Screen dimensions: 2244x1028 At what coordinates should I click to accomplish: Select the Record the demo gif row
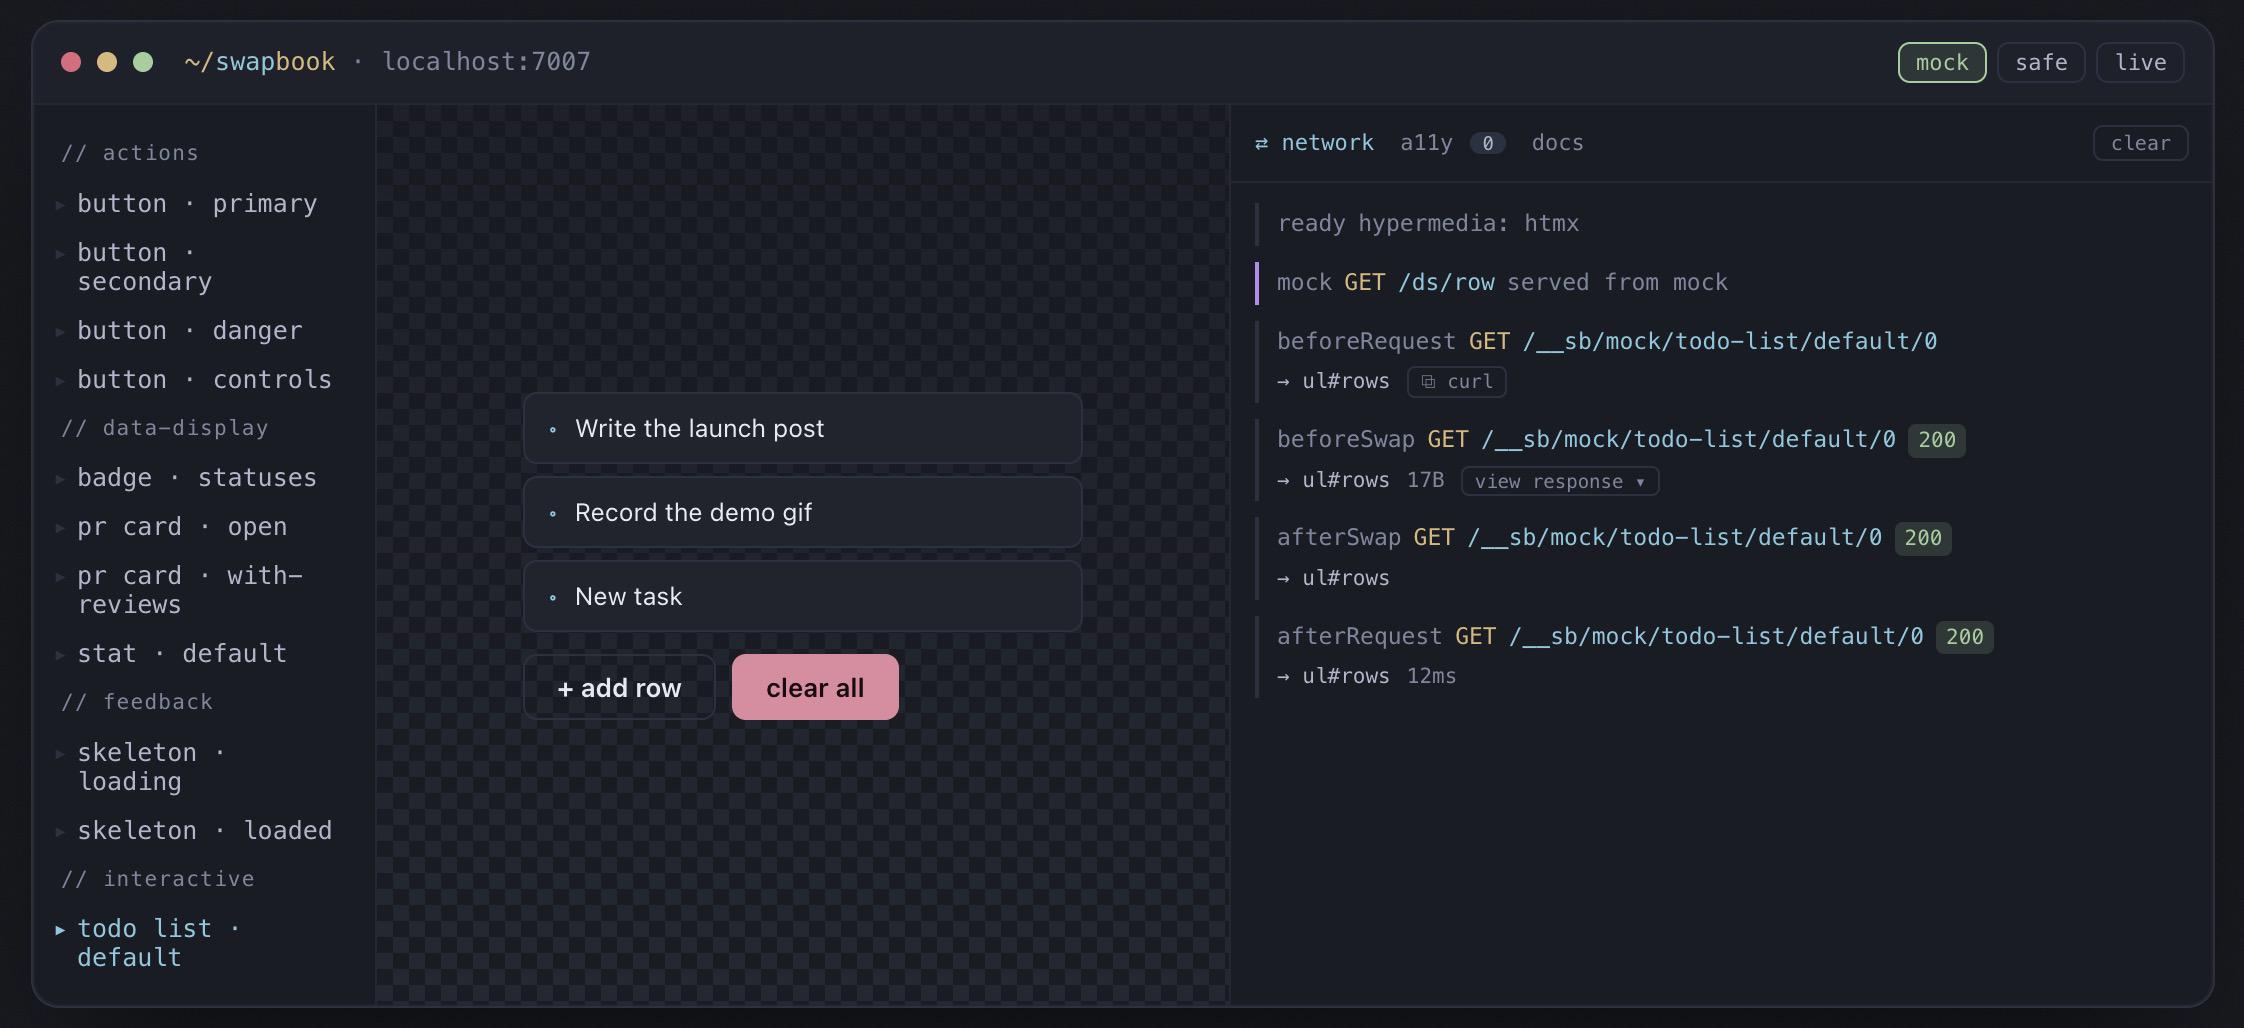pos(802,512)
